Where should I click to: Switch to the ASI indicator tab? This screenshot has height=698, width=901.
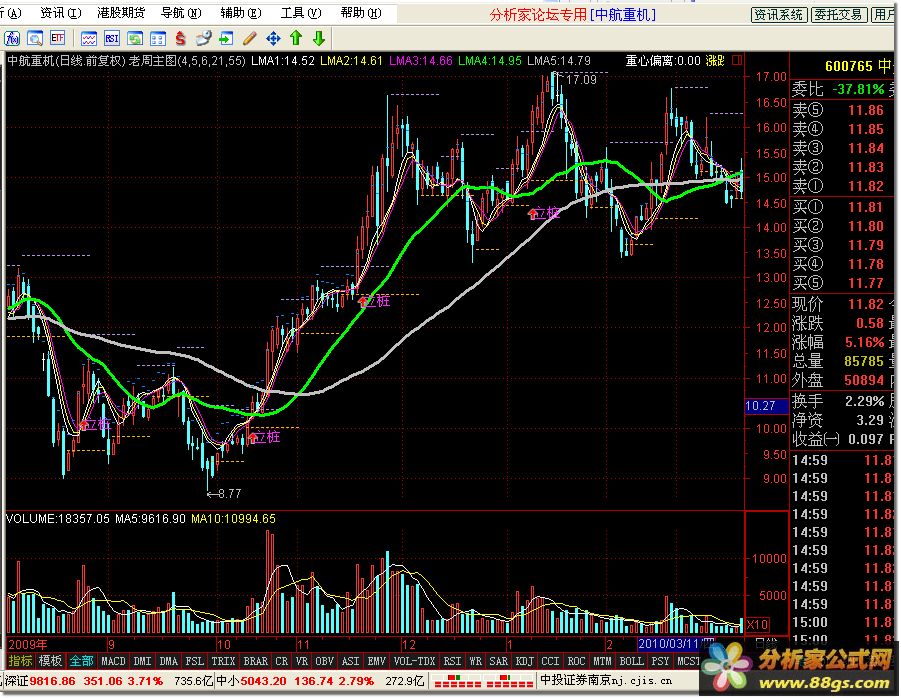pyautogui.click(x=351, y=661)
